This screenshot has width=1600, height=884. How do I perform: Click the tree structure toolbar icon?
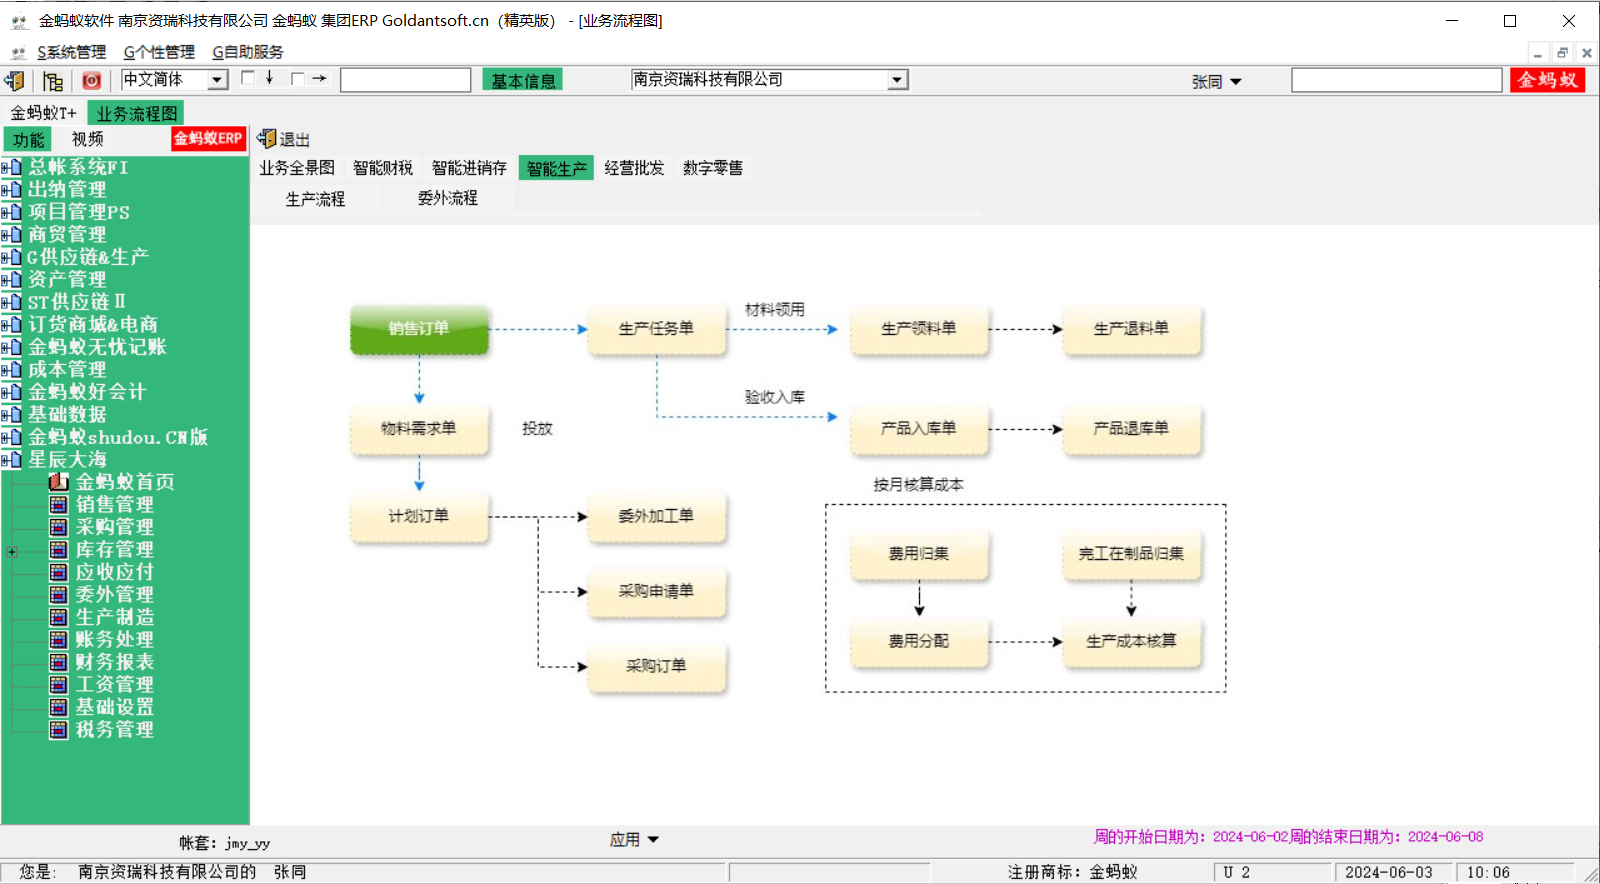[x=53, y=81]
